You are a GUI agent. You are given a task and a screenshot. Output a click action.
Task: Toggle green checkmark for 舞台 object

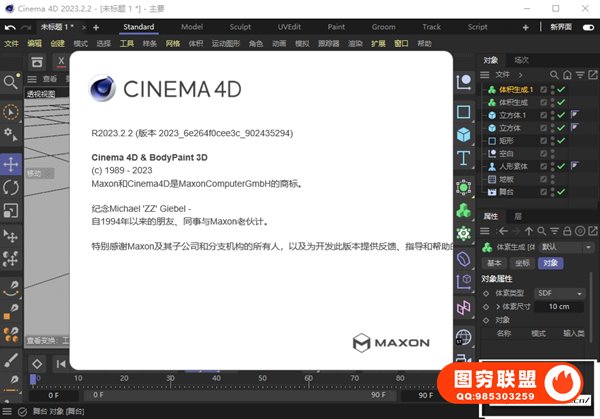561,191
